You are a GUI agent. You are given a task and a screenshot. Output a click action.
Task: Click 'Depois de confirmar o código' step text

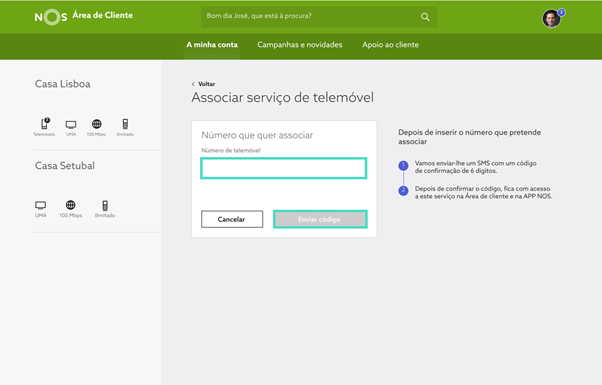pos(483,192)
